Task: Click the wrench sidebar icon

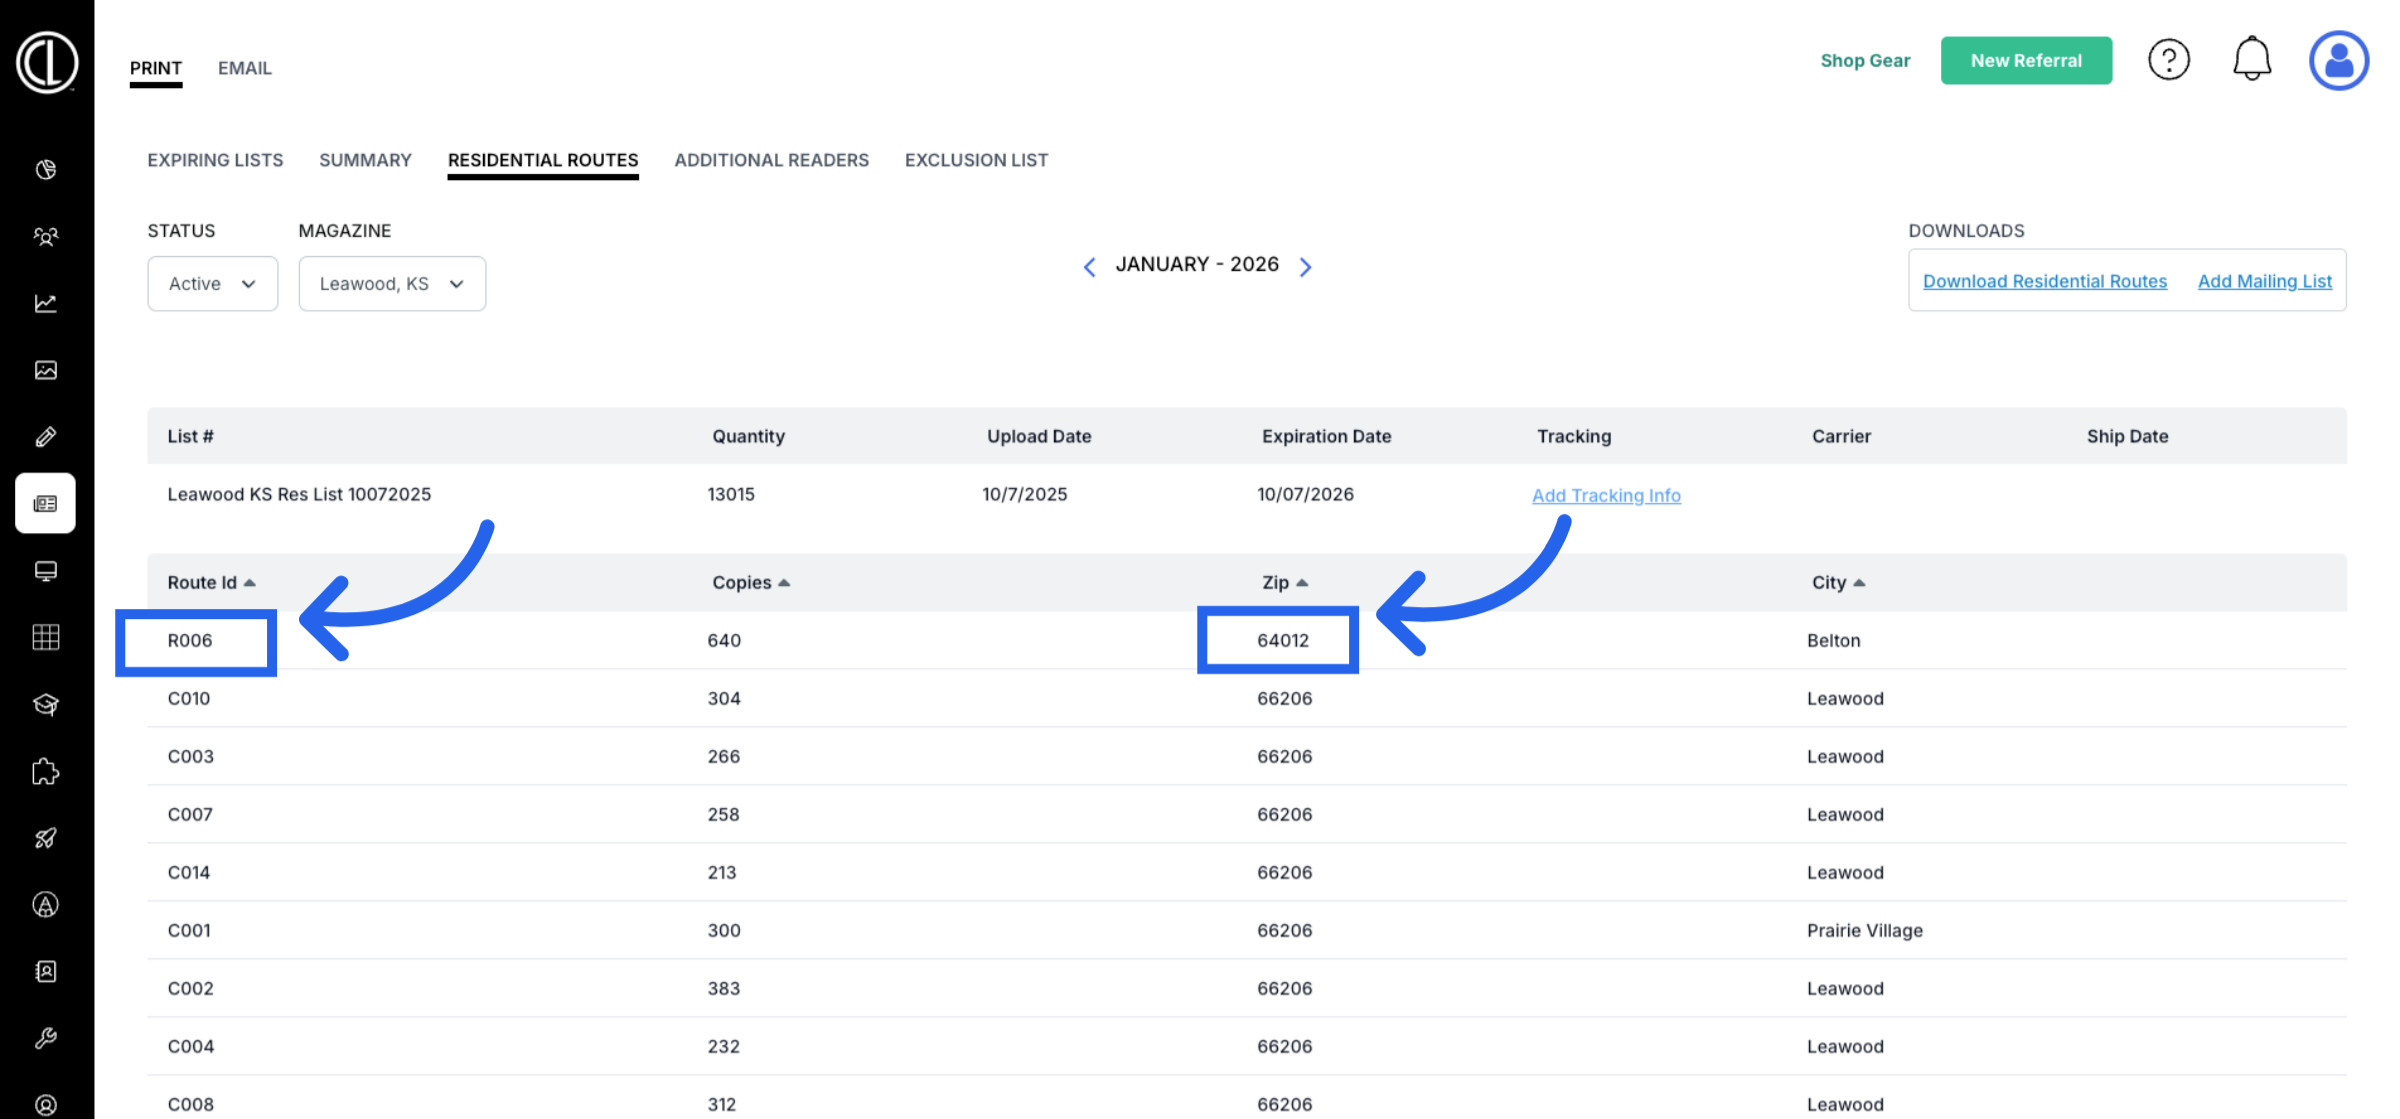Action: pyautogui.click(x=46, y=1038)
